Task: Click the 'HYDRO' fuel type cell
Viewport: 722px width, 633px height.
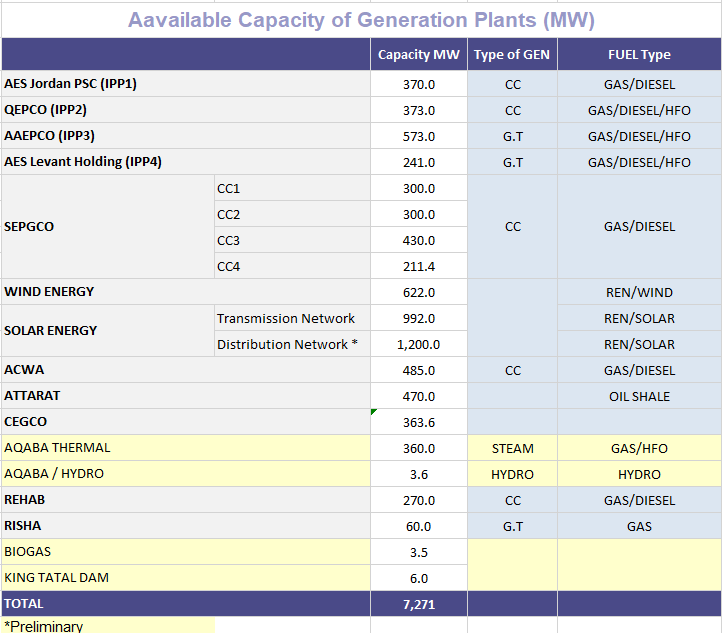Action: 639,474
